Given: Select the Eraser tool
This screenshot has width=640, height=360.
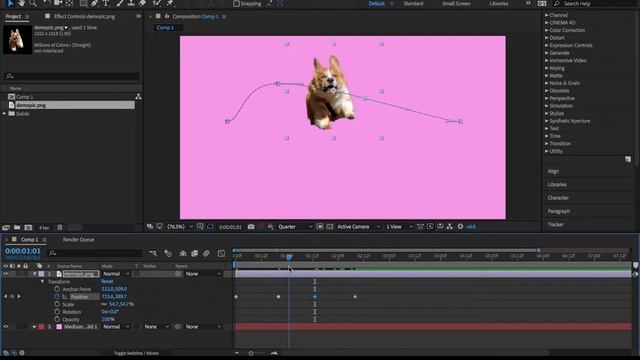Looking at the screenshot, I should tap(142, 3).
